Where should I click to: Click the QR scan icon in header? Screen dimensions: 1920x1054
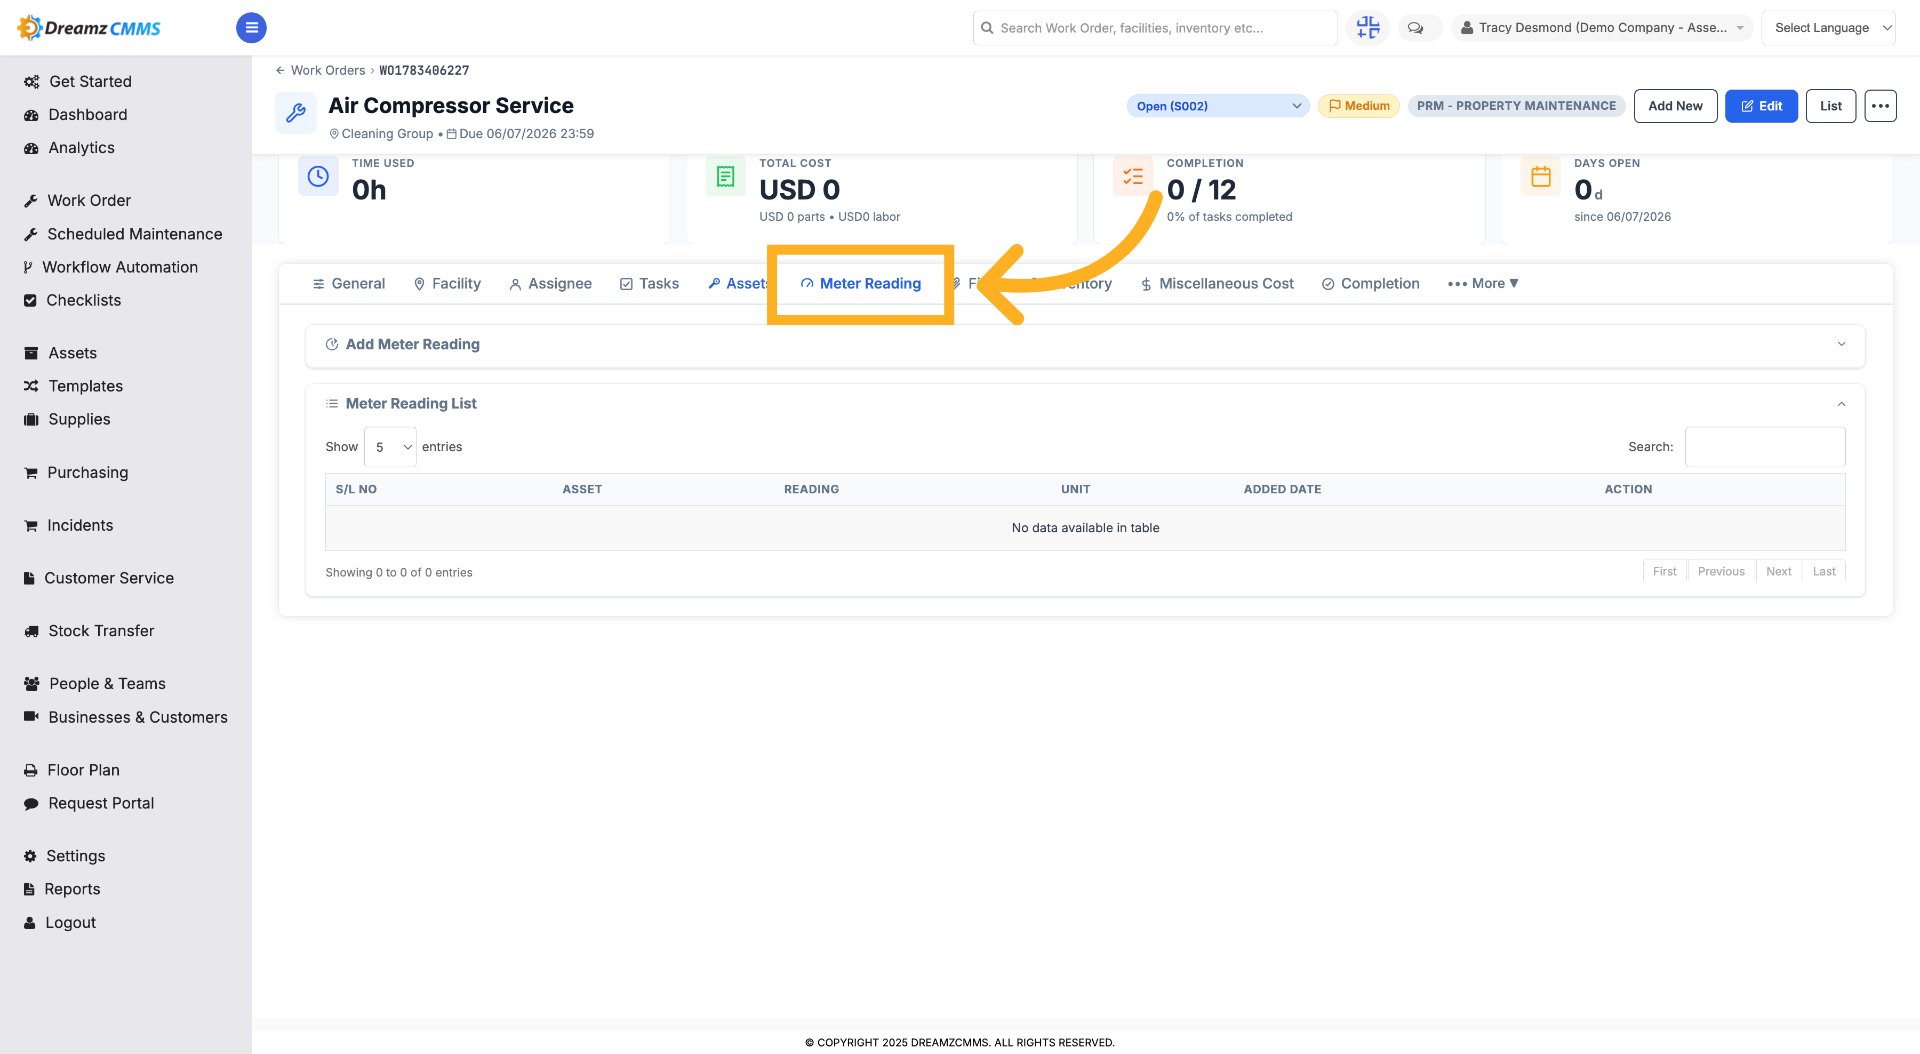1368,28
